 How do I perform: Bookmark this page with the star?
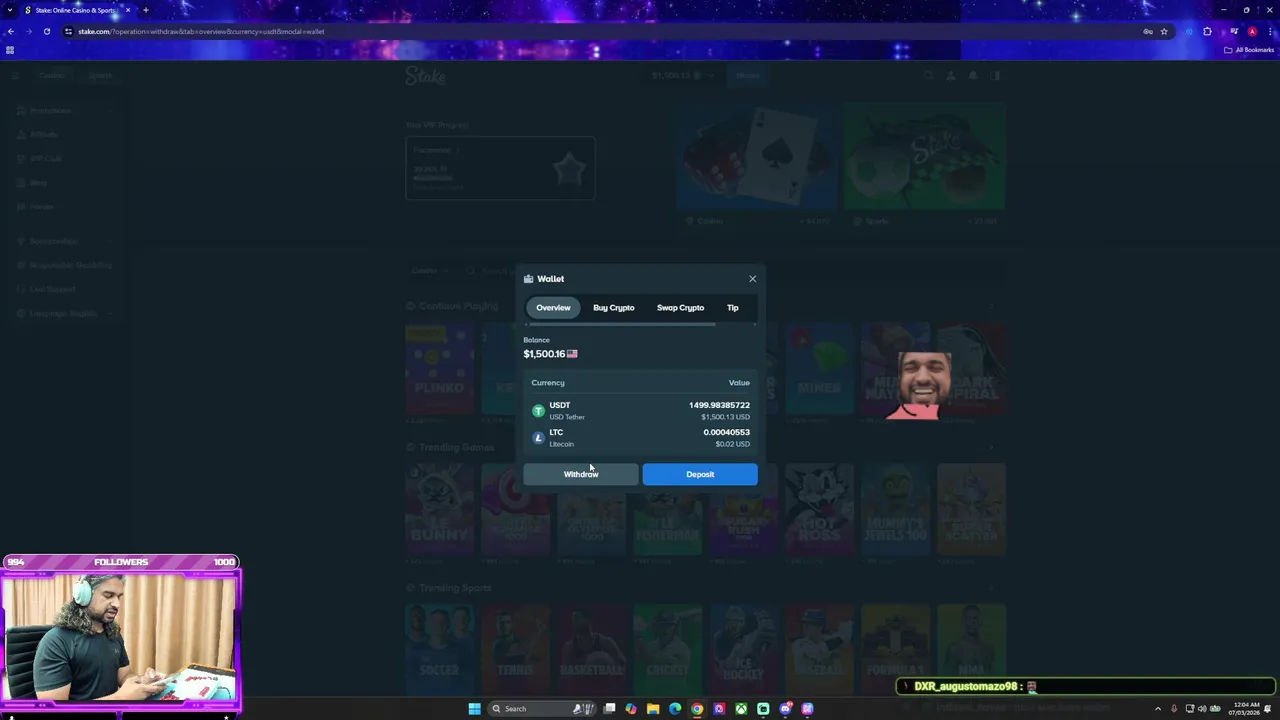1164,31
